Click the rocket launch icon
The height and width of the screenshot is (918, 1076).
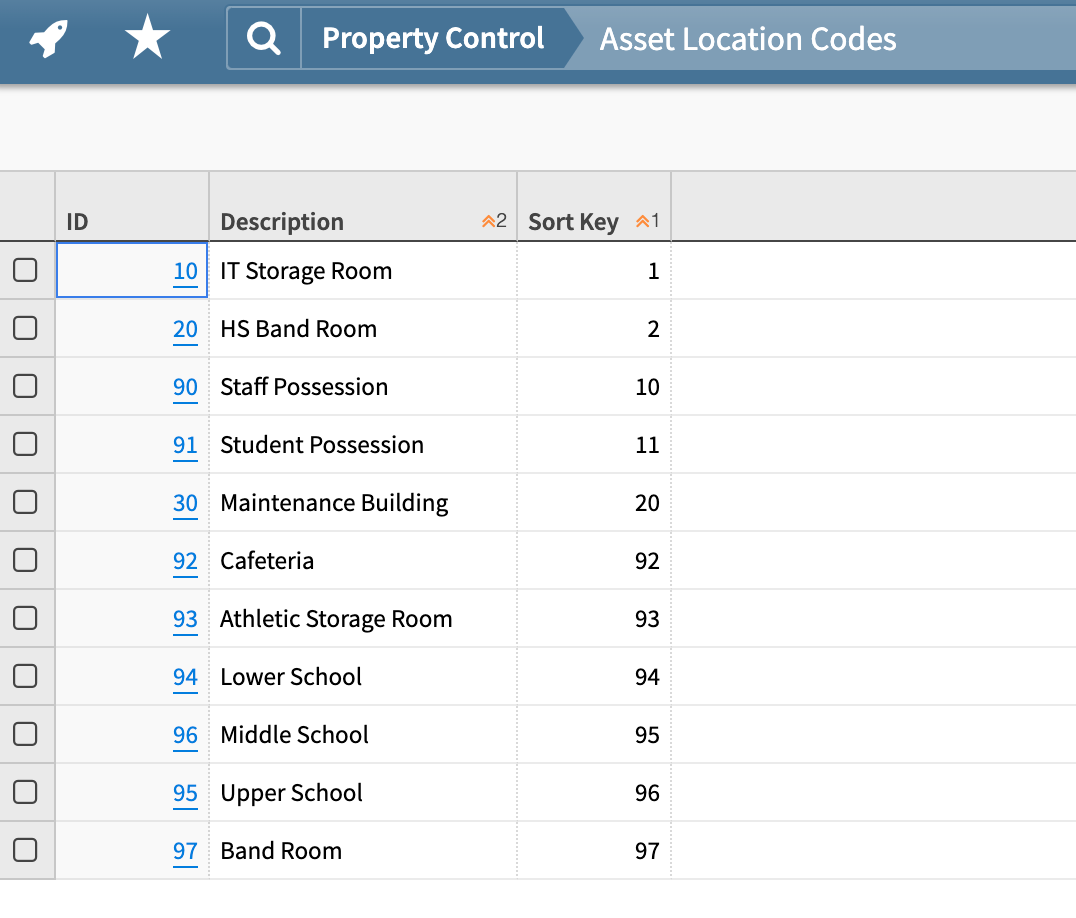click(49, 36)
